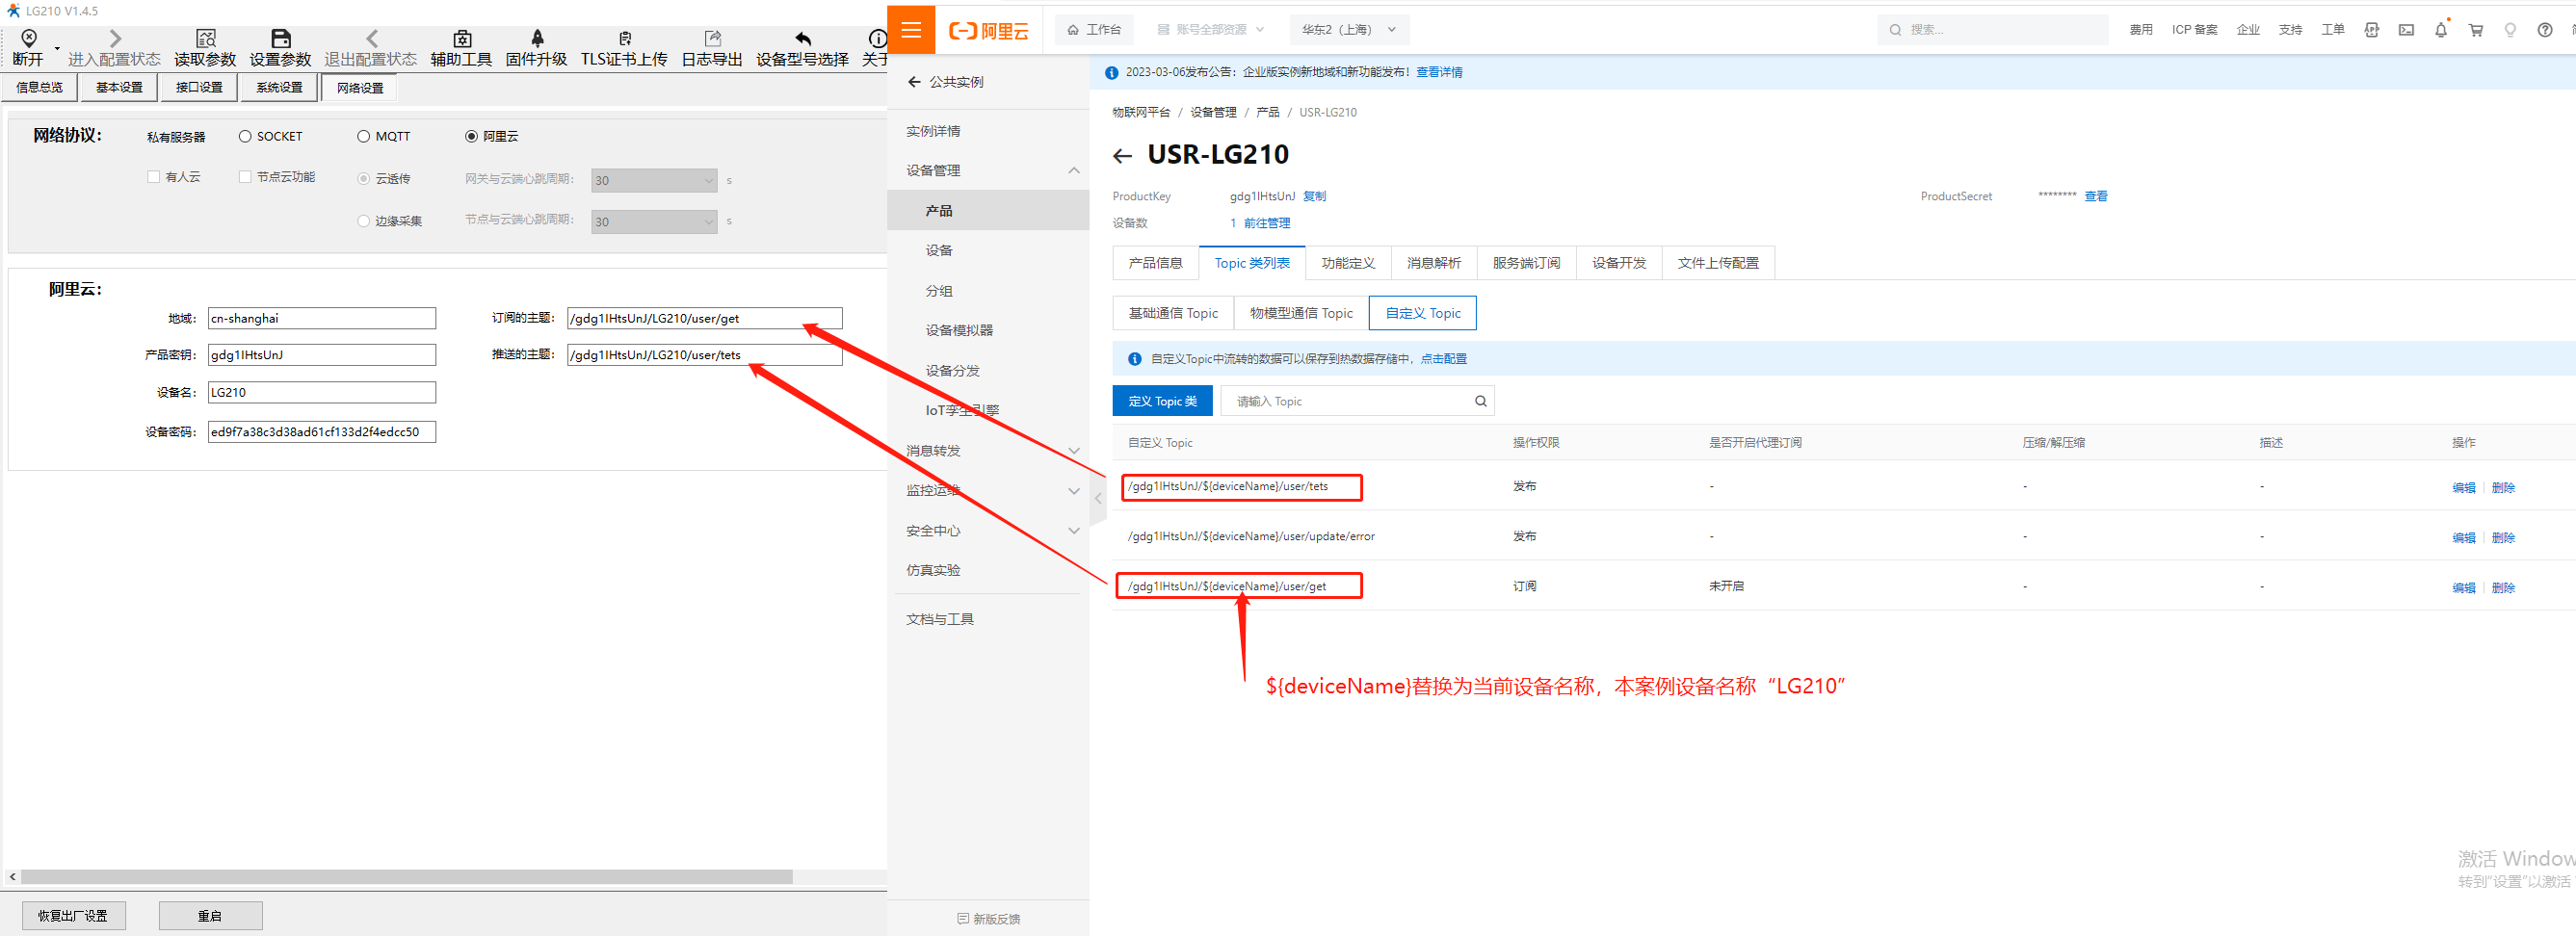Click 删除 for the /user/get topic row

2502,588
